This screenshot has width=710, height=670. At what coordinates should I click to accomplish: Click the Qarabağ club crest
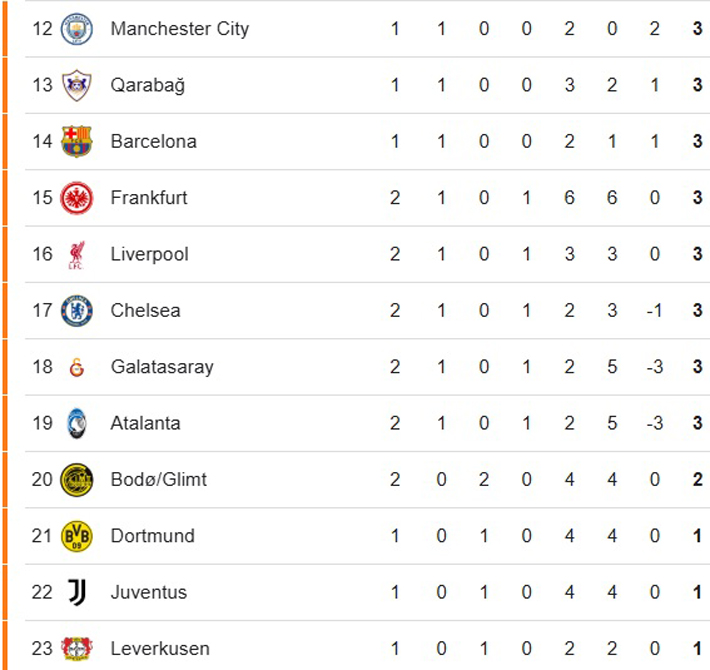point(76,85)
